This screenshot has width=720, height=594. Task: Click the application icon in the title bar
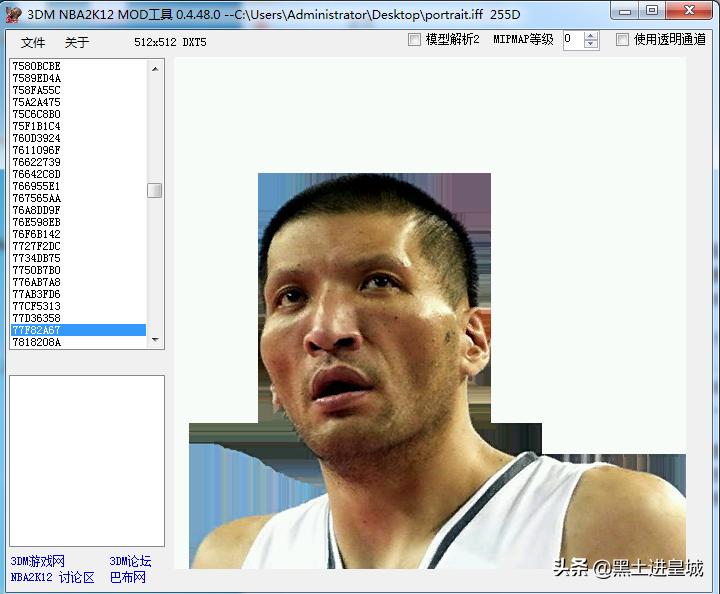click(13, 14)
